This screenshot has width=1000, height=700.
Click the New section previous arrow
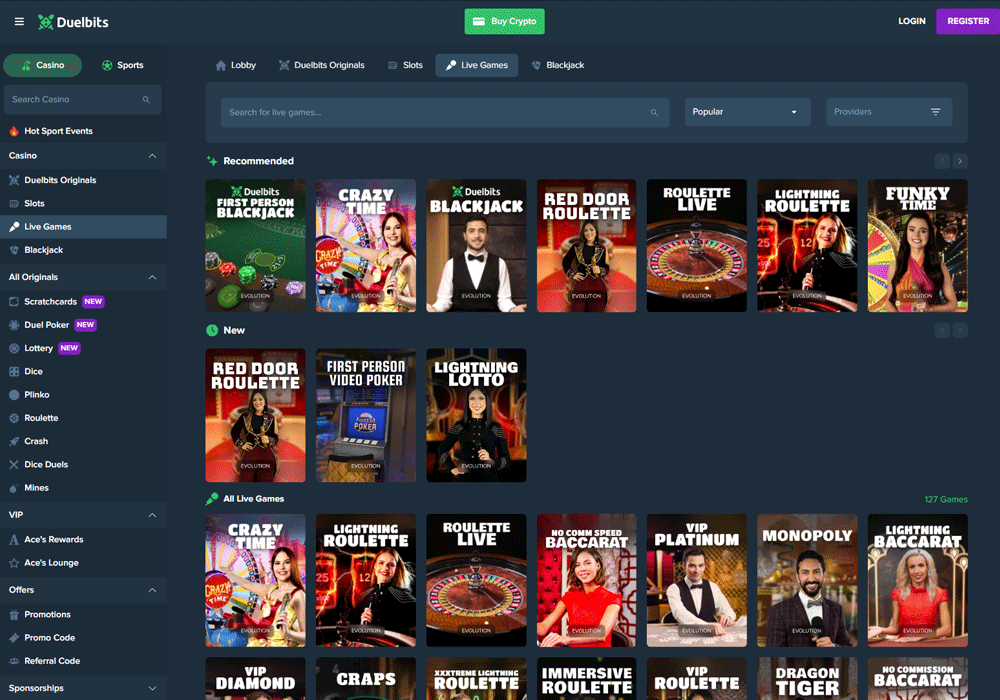point(942,330)
